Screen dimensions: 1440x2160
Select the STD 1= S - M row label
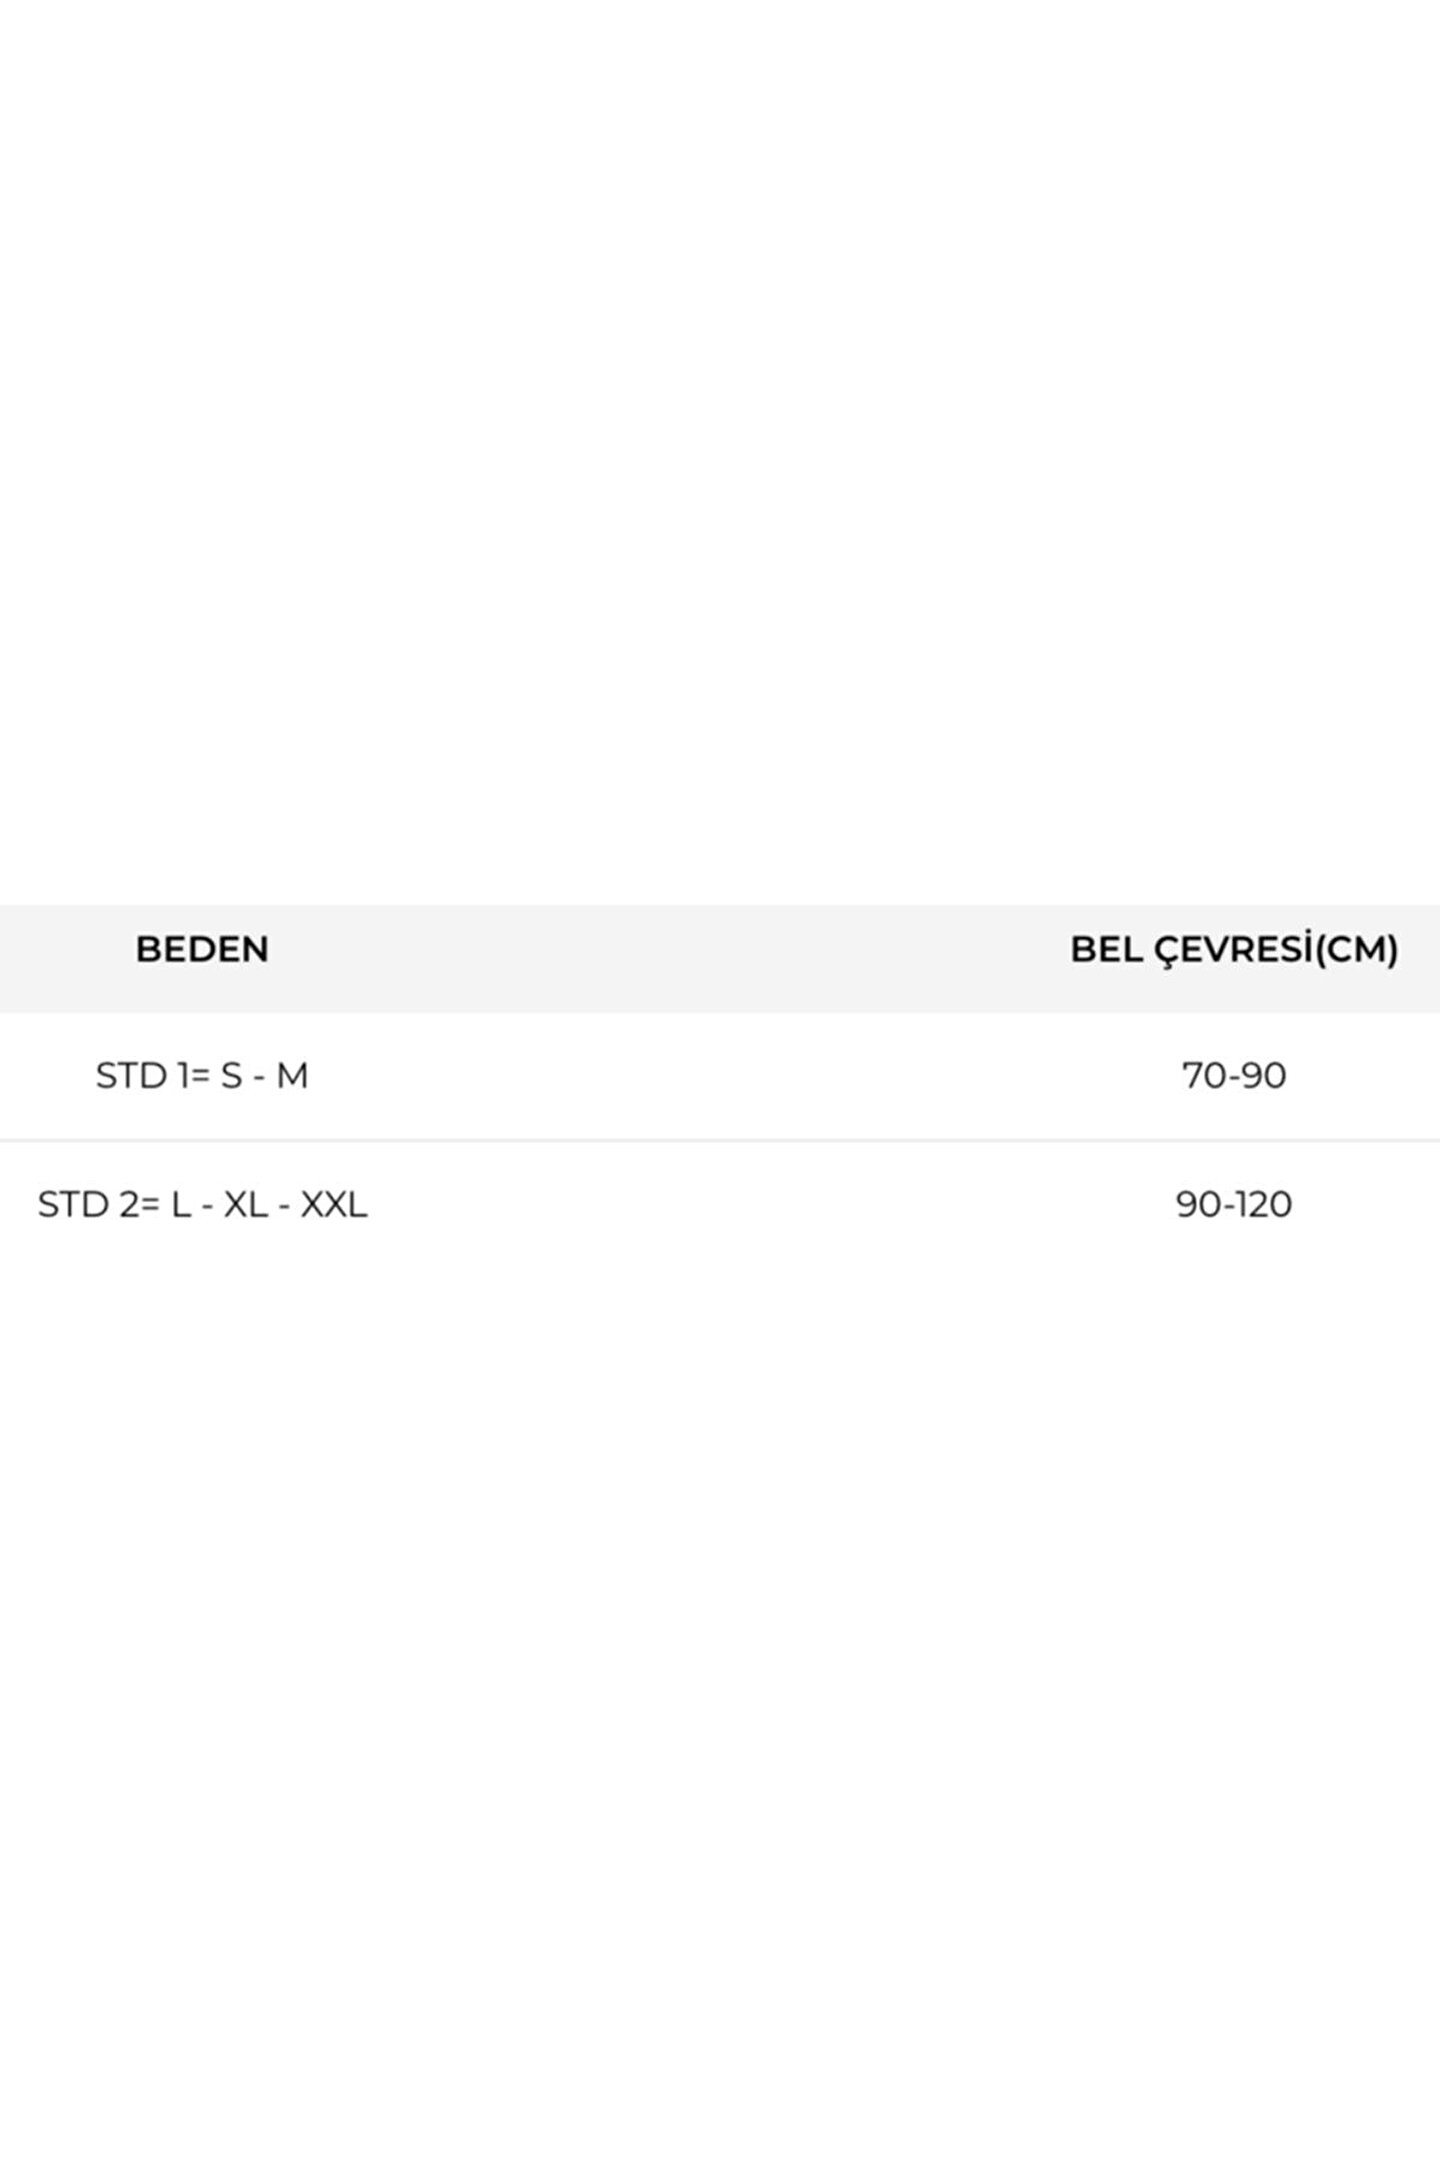point(202,1076)
